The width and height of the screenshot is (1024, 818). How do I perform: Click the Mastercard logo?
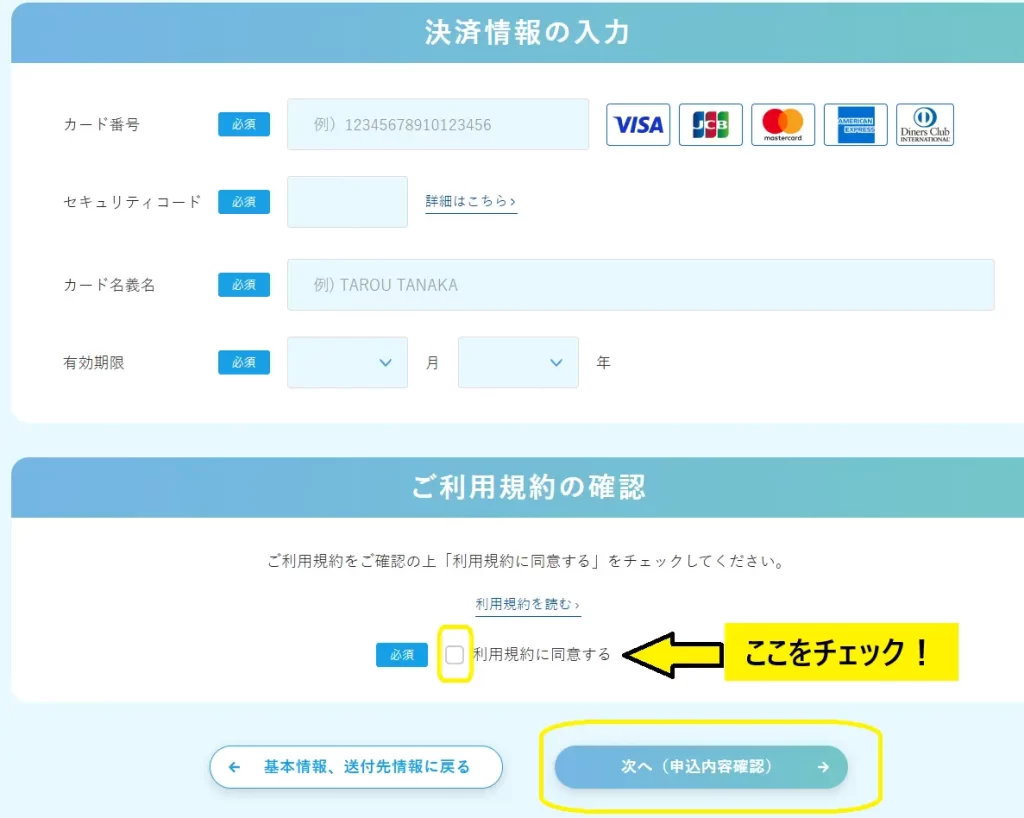tap(782, 124)
